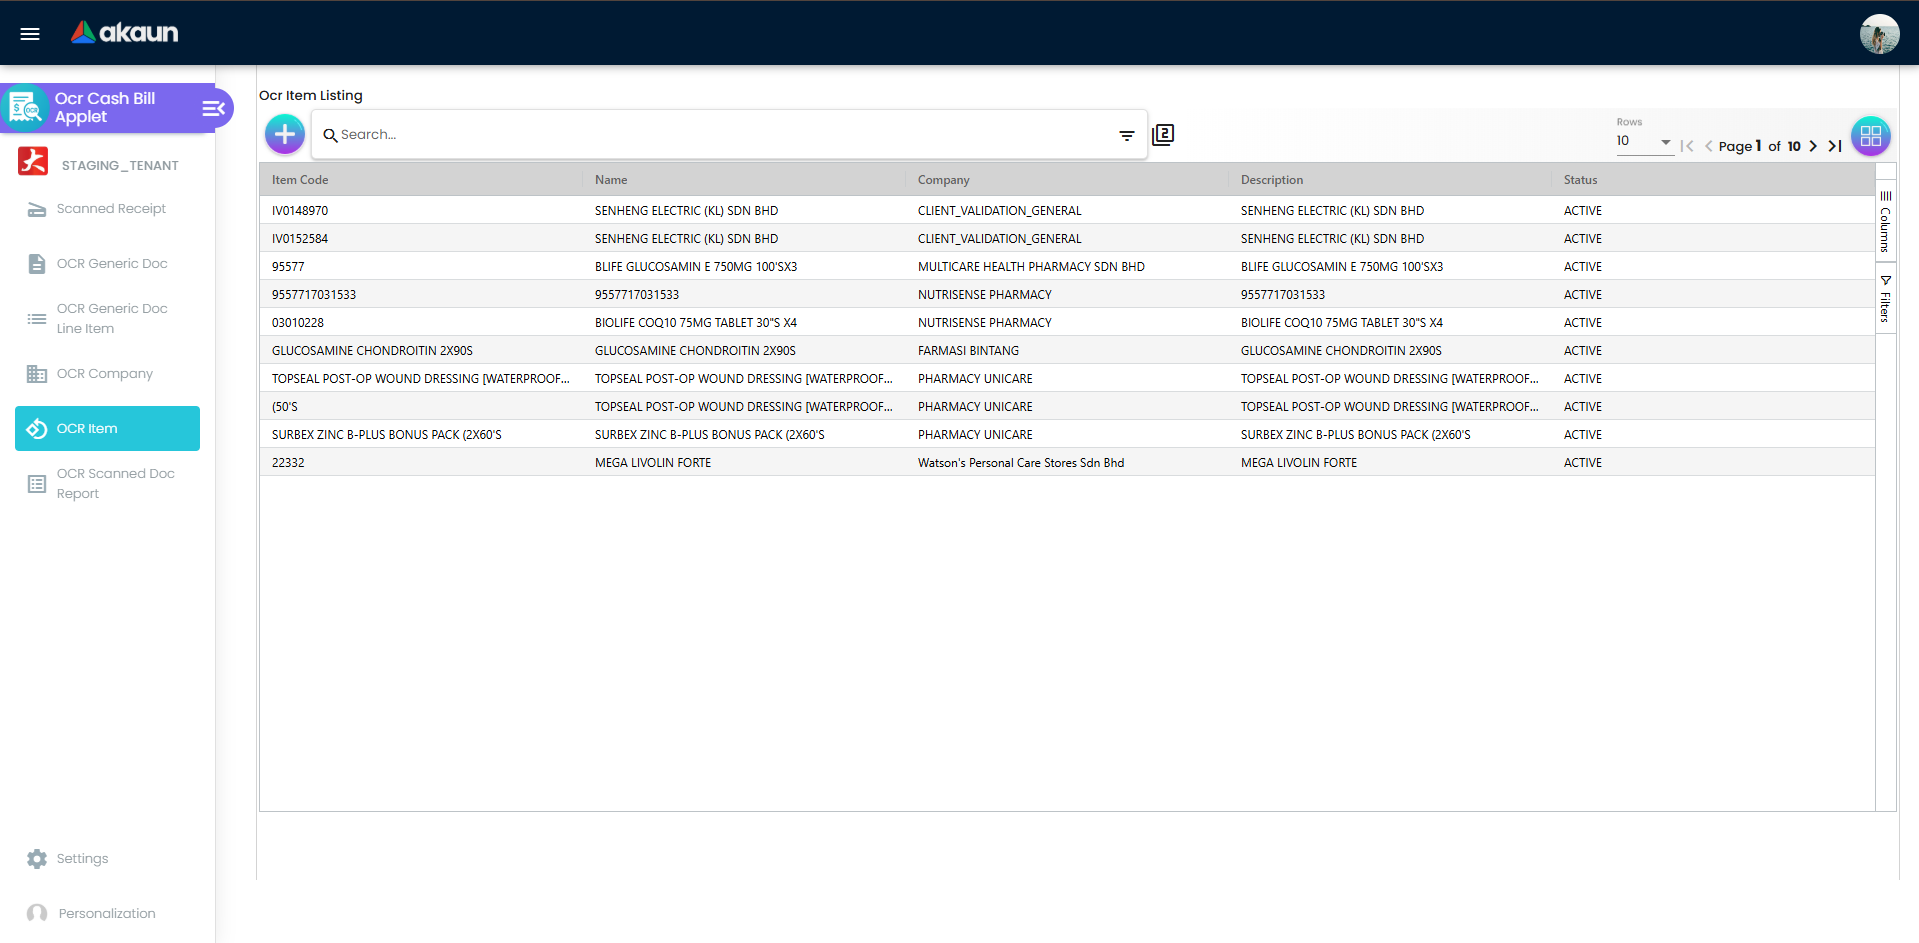Select row with item code IV0148970

click(x=1067, y=211)
